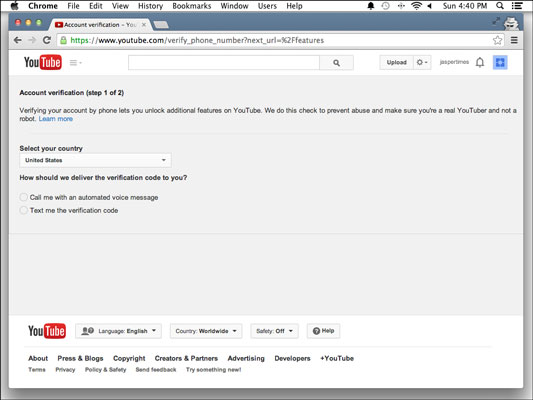Click the incognito user icon in title bar
This screenshot has height=400, width=533.
coord(511,23)
